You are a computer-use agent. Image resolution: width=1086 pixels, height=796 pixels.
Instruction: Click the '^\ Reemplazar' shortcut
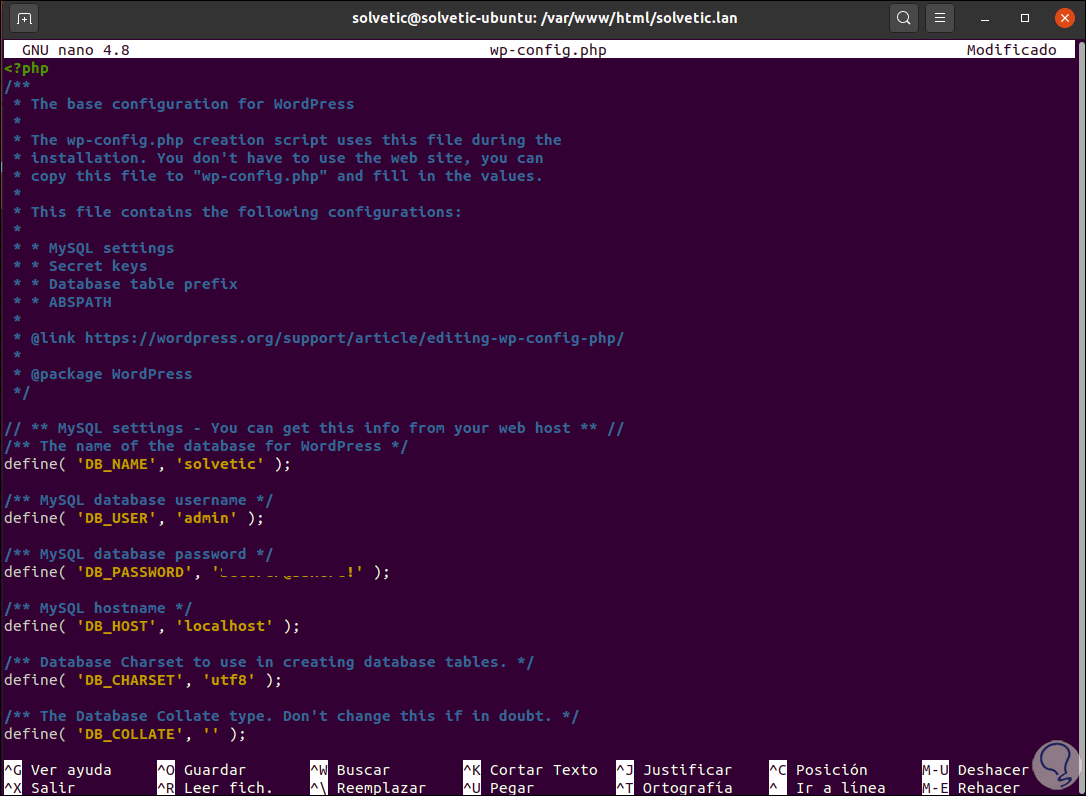point(368,788)
